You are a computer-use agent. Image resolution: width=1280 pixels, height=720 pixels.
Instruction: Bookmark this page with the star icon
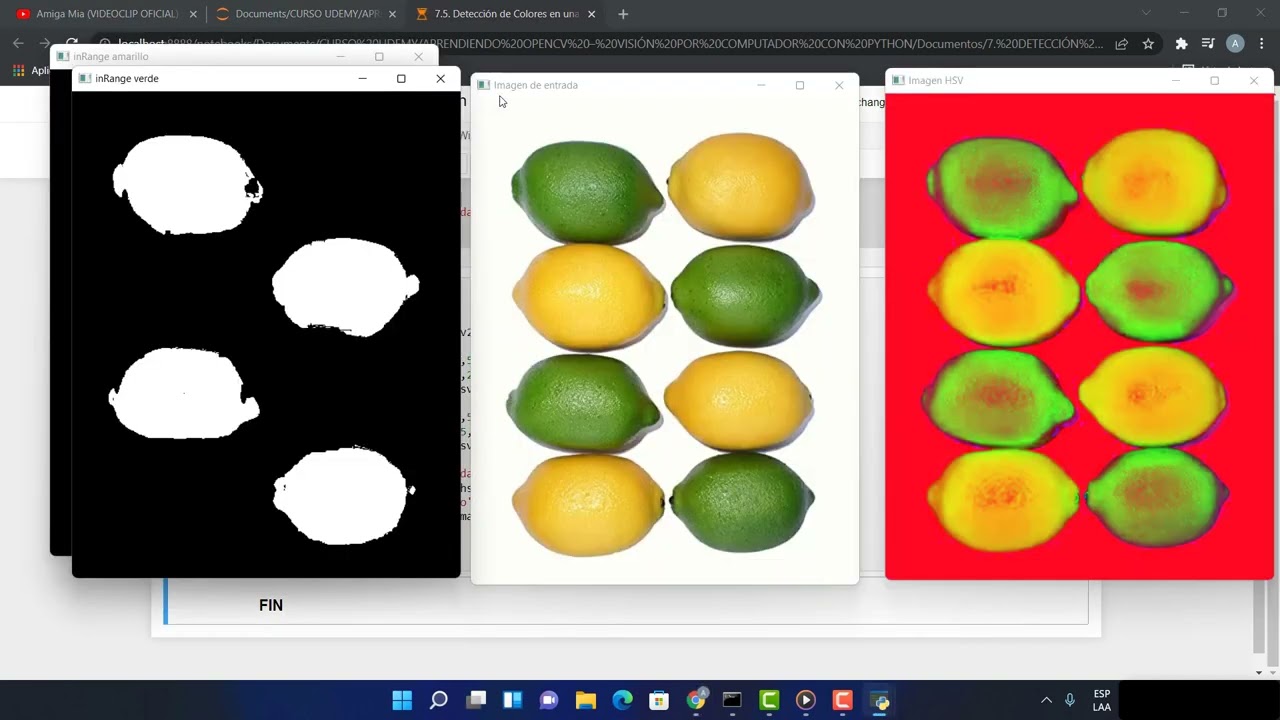(x=1148, y=43)
